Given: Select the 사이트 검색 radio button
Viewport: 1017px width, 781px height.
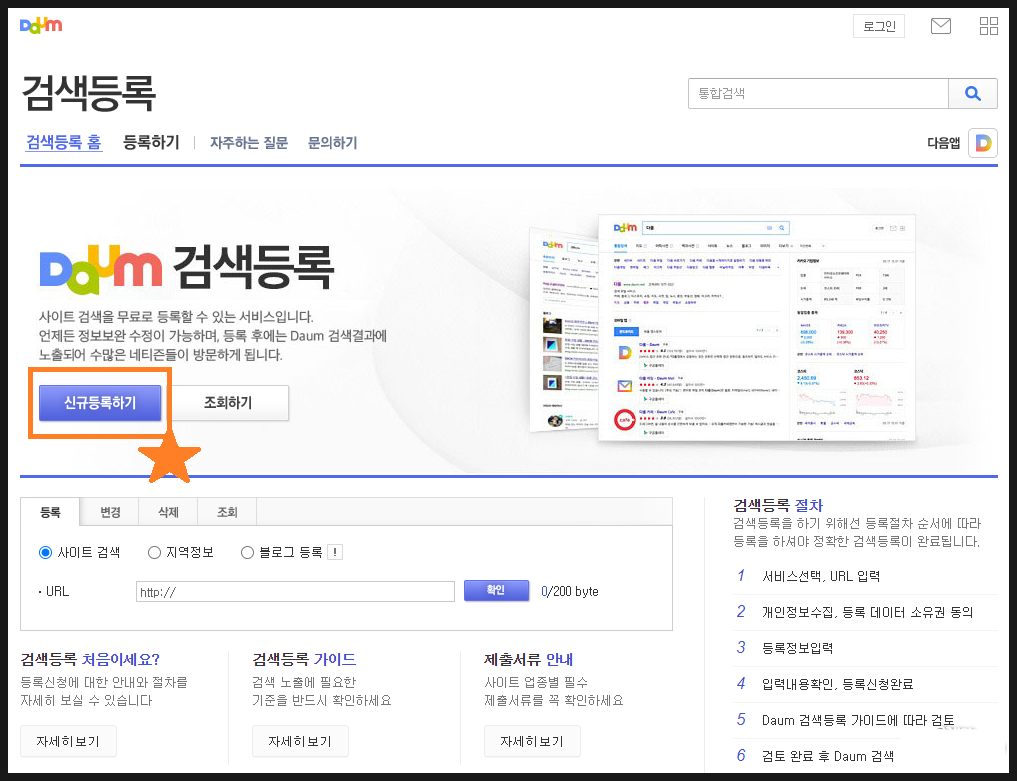Looking at the screenshot, I should [x=45, y=553].
